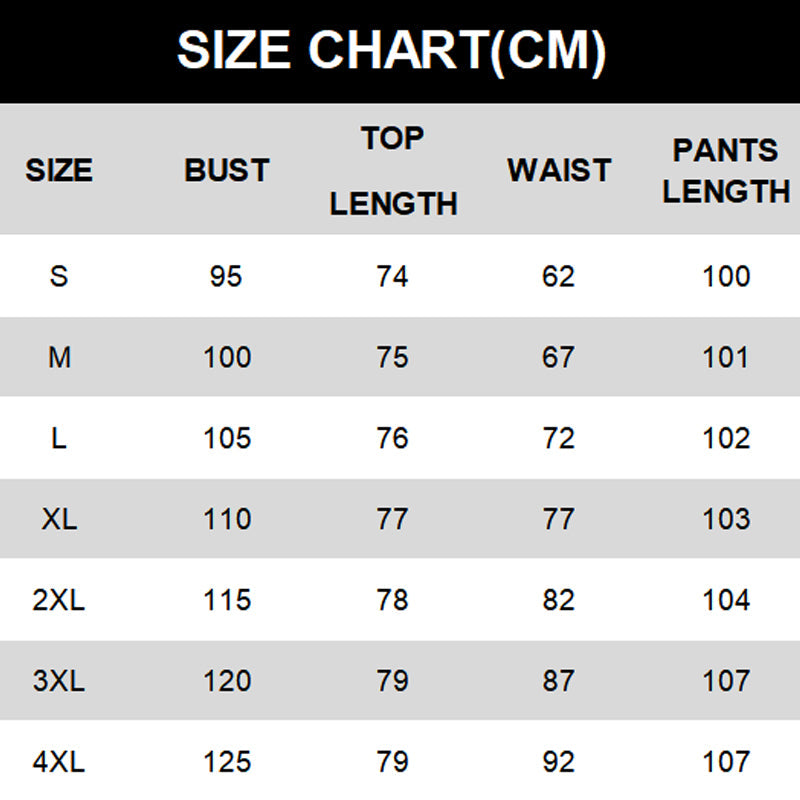This screenshot has height=800, width=800.
Task: Select the BUST column header
Action: [227, 170]
